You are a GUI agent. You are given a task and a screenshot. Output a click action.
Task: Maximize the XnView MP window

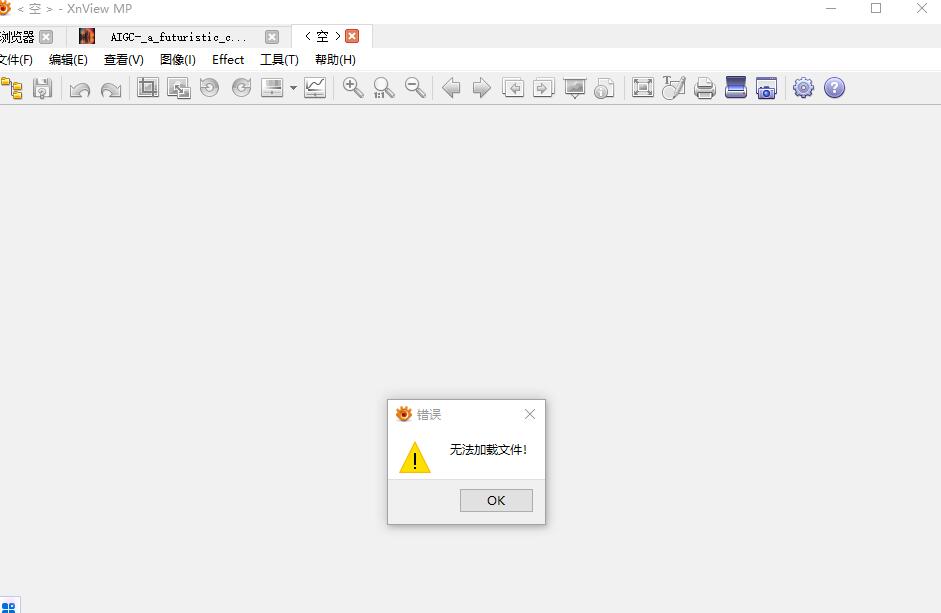tap(876, 8)
